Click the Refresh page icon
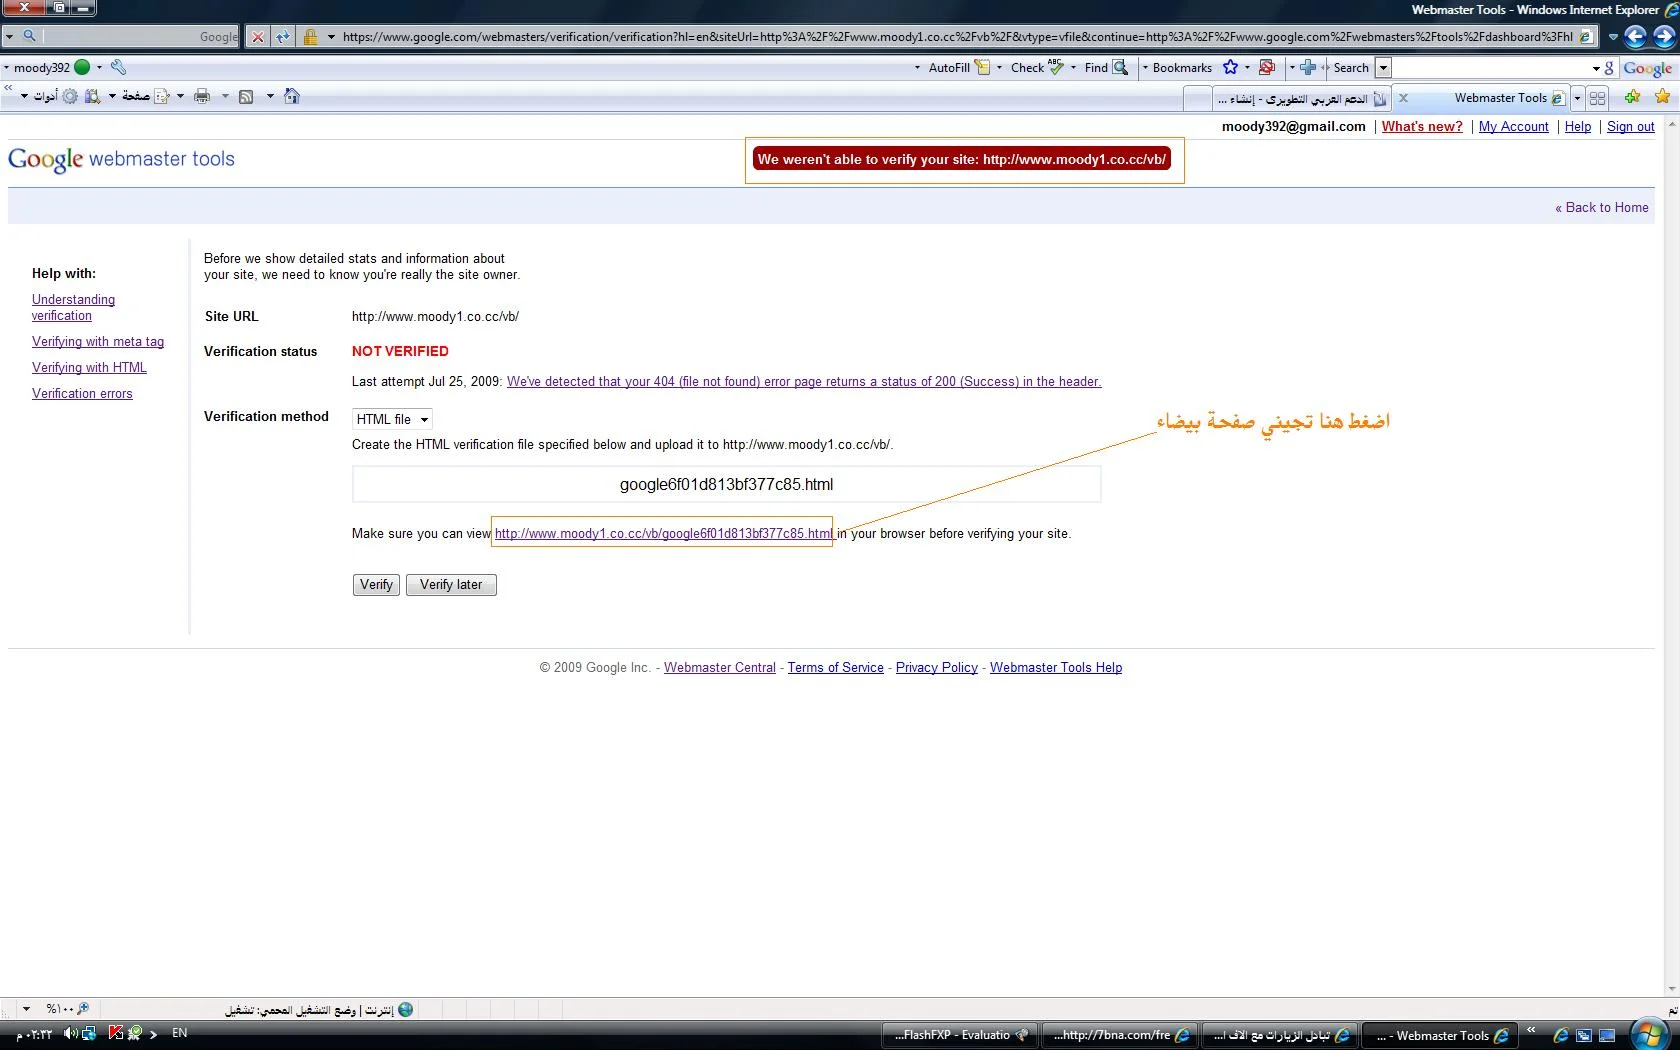Image resolution: width=1680 pixels, height=1050 pixels. pyautogui.click(x=283, y=37)
